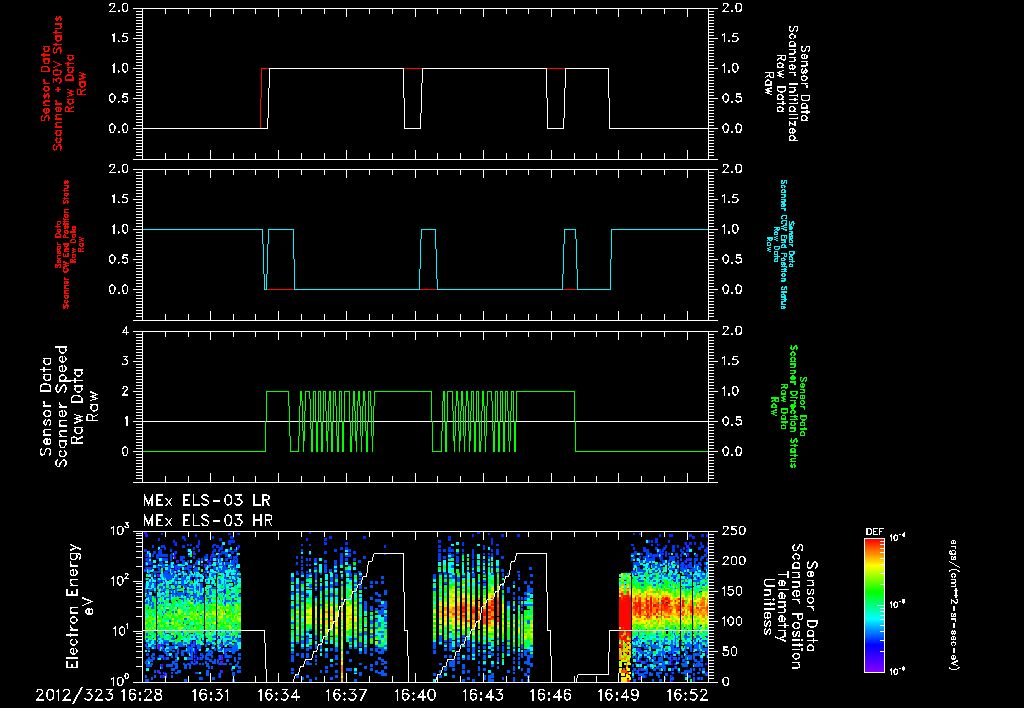The image size is (1024, 708).
Task: Click the 16:43 time axis label
Action: [x=483, y=696]
